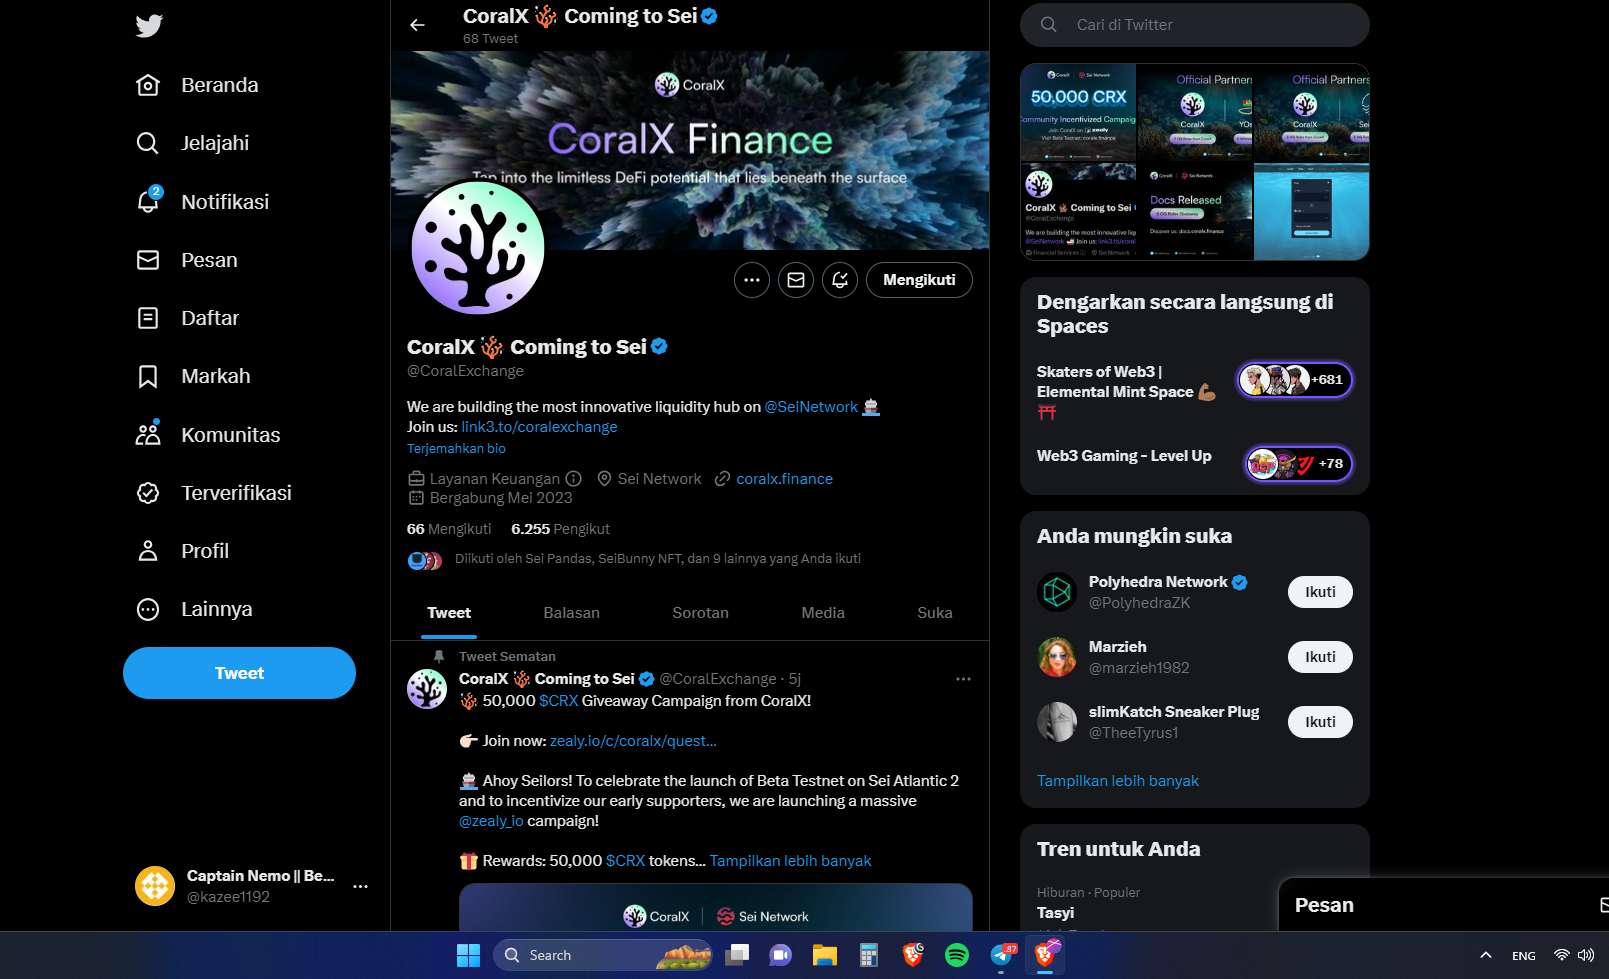Click the blue Tweet compose button
Viewport: 1609px width, 979px height.
click(x=239, y=673)
